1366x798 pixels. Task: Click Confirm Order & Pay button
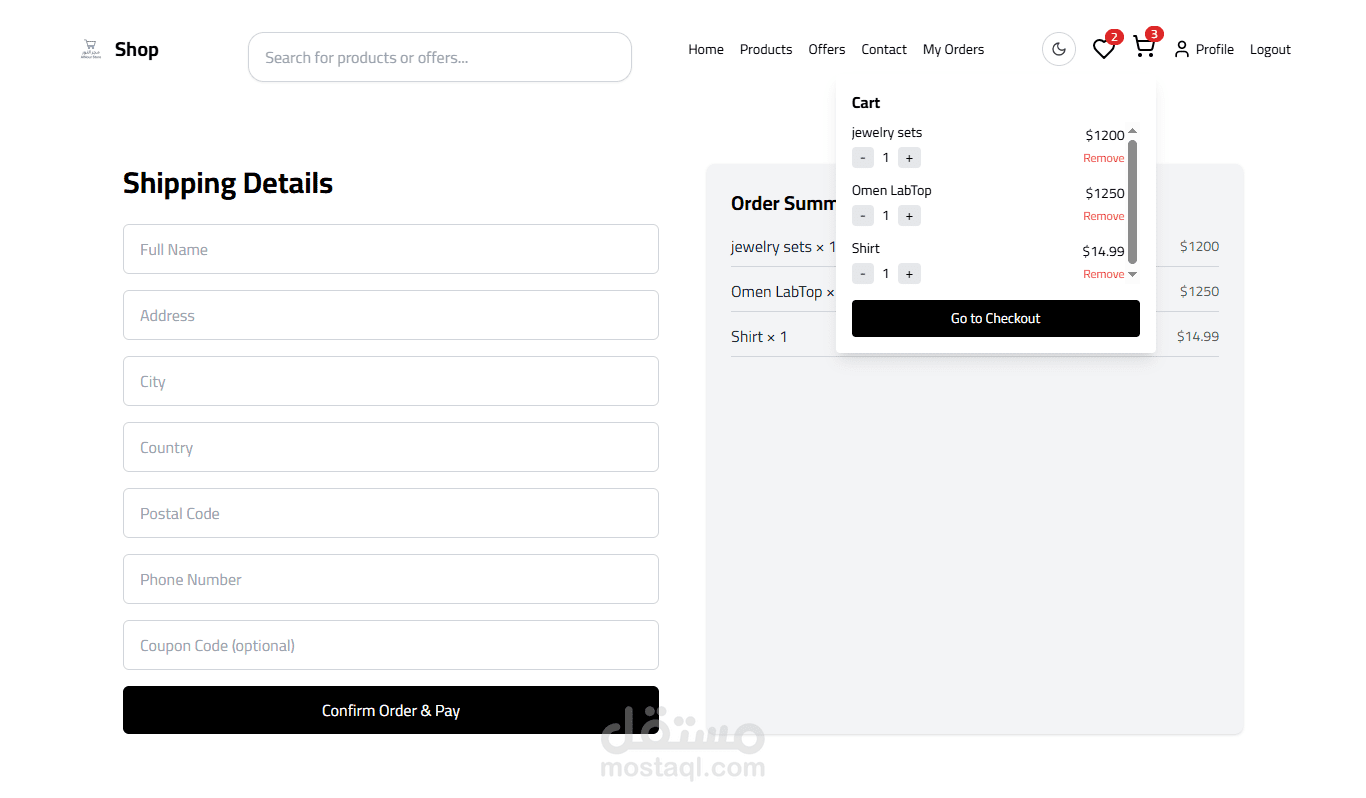click(x=391, y=710)
